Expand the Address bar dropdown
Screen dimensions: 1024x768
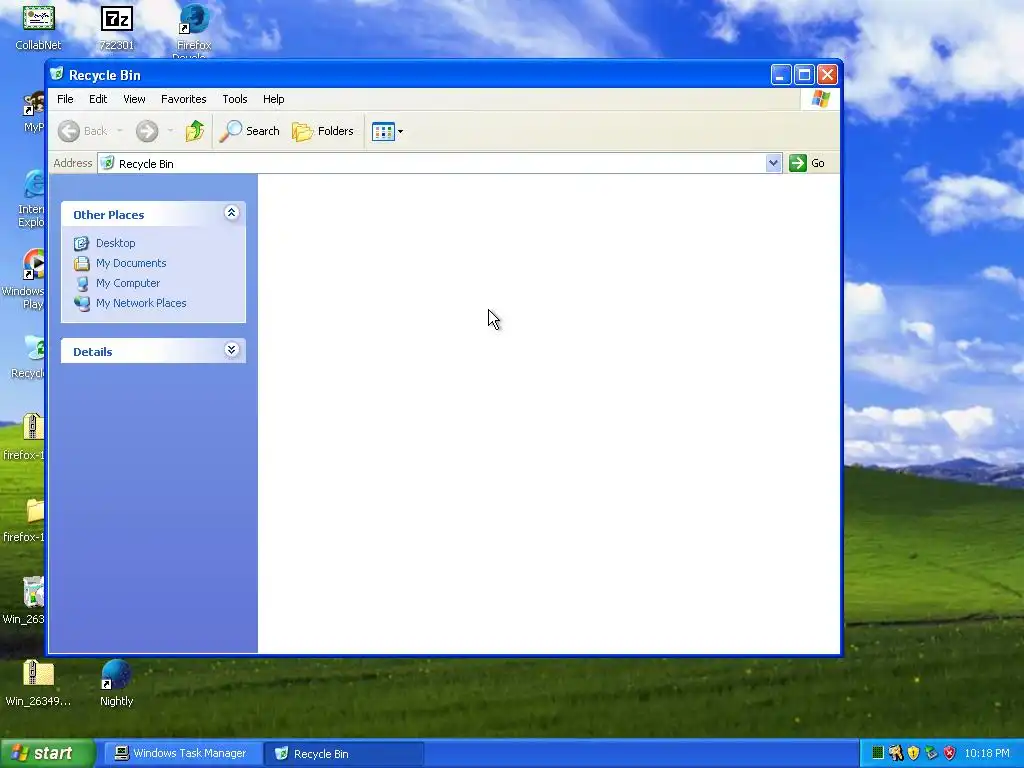click(773, 163)
